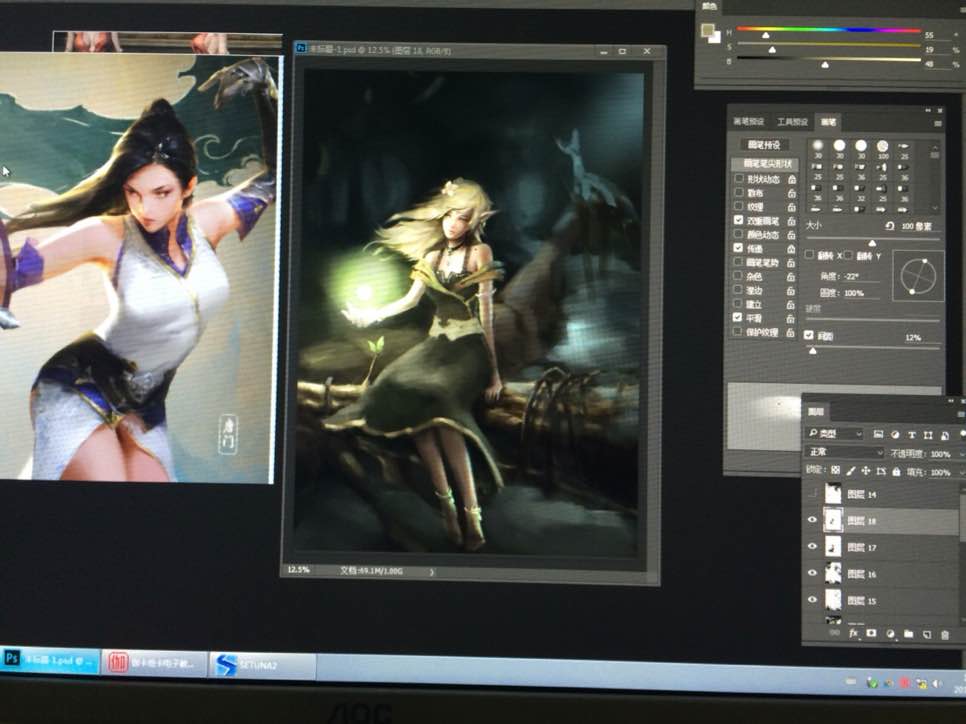Image resolution: width=966 pixels, height=724 pixels.
Task: Create a new layer
Action: (927, 634)
